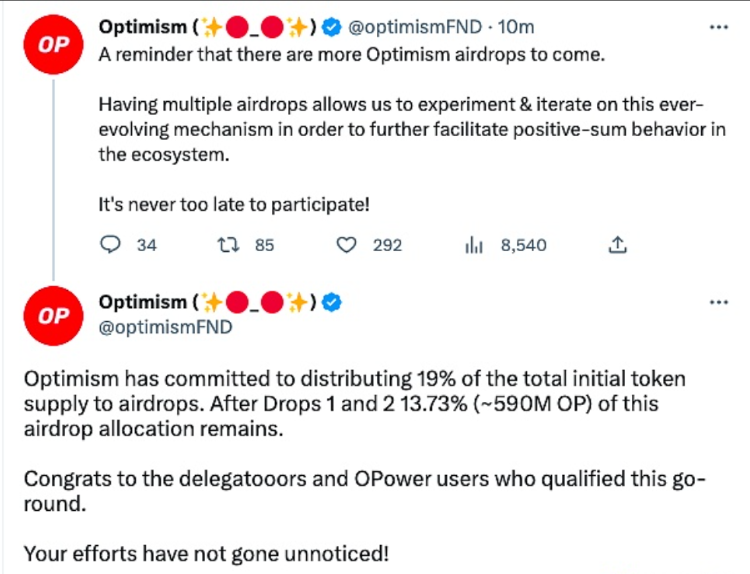Screen dimensions: 750x574
Task: Click the 85 retweet count number
Action: (x=264, y=245)
